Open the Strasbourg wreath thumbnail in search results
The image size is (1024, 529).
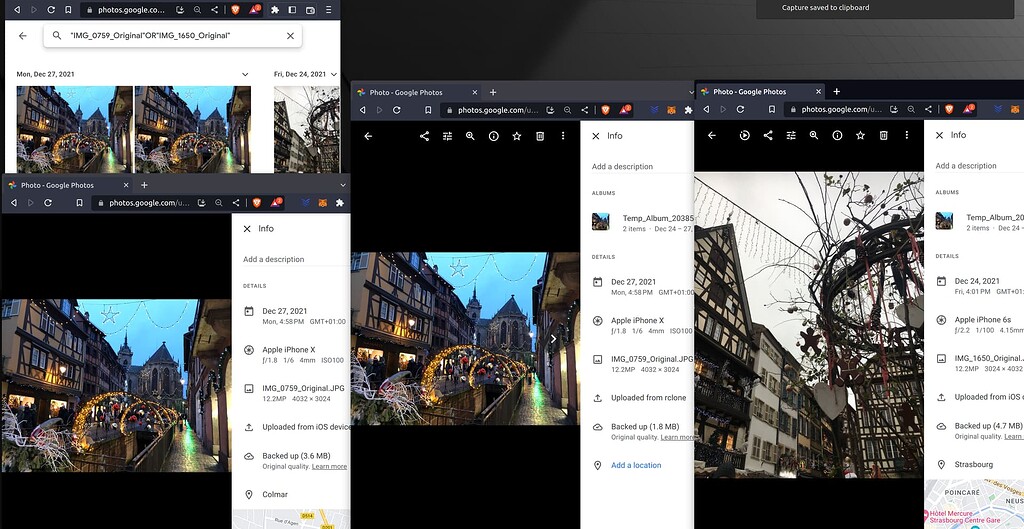[306, 129]
